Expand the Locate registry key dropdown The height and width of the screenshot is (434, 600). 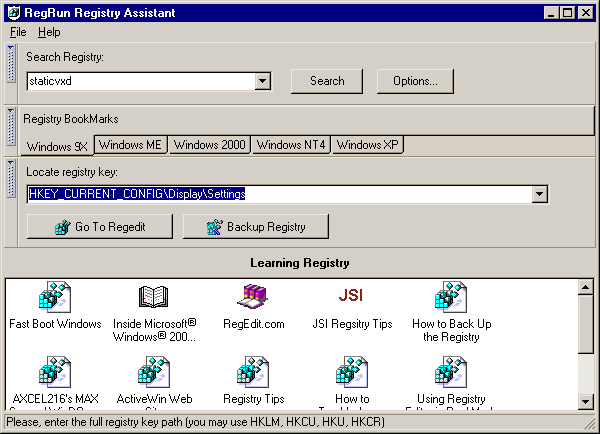[540, 194]
